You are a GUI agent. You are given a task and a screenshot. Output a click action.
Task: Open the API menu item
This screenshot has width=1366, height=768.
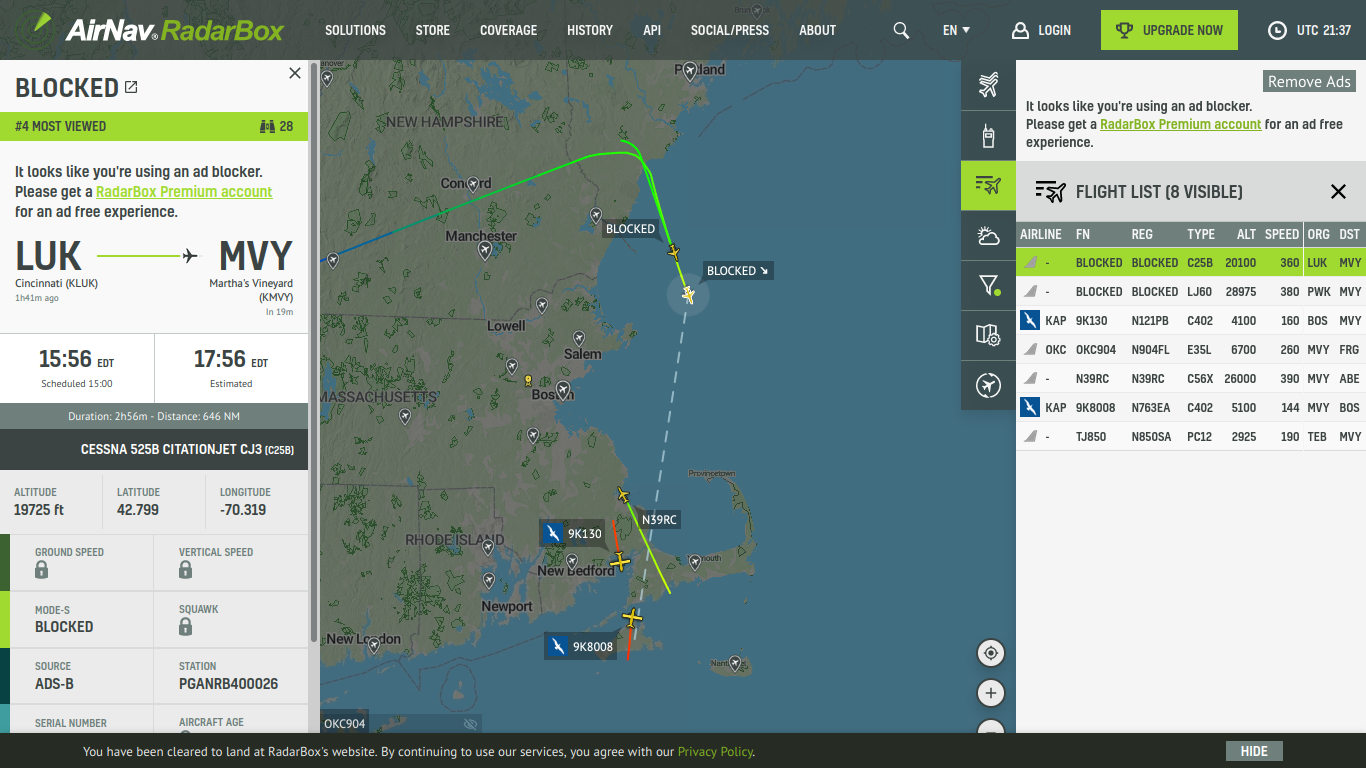pos(652,30)
